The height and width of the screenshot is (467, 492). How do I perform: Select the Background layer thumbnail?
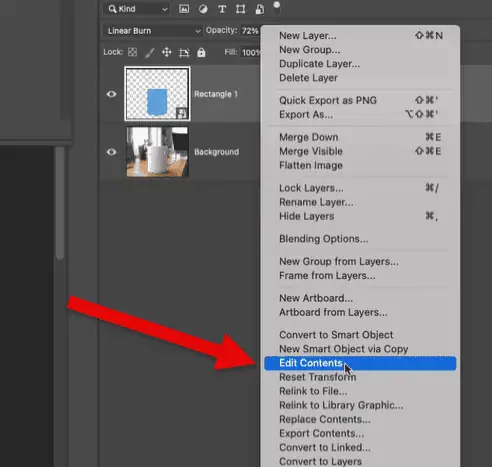(x=157, y=152)
